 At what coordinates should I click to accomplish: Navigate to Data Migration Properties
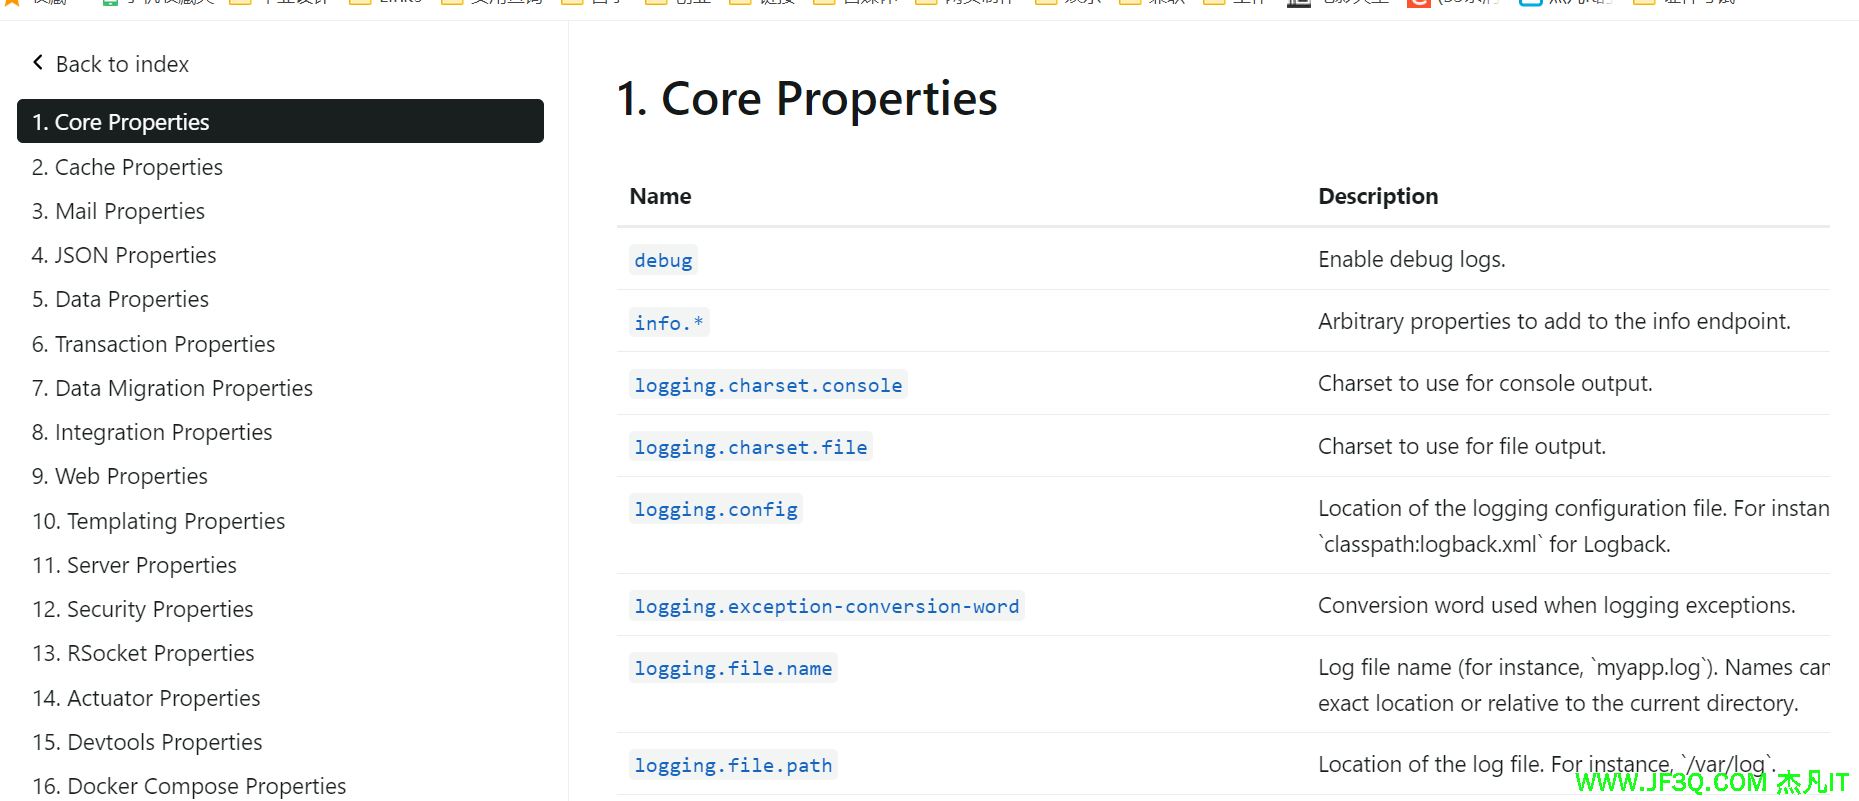(x=172, y=388)
